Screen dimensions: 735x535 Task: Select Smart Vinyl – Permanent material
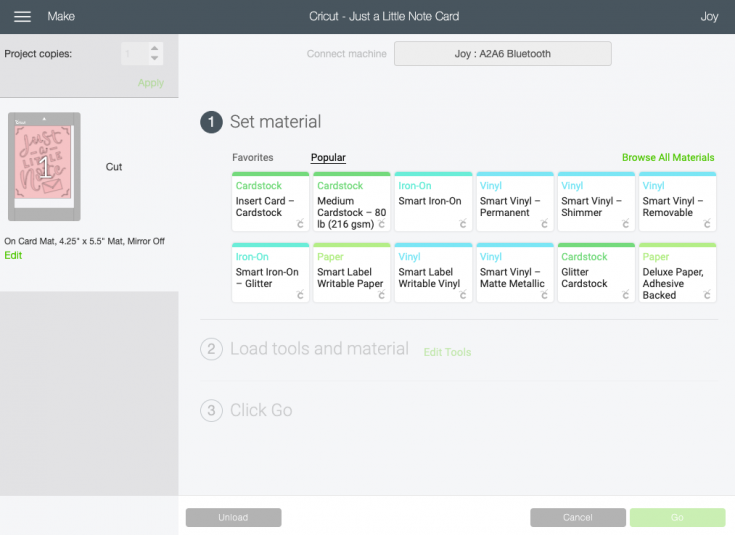tap(515, 202)
